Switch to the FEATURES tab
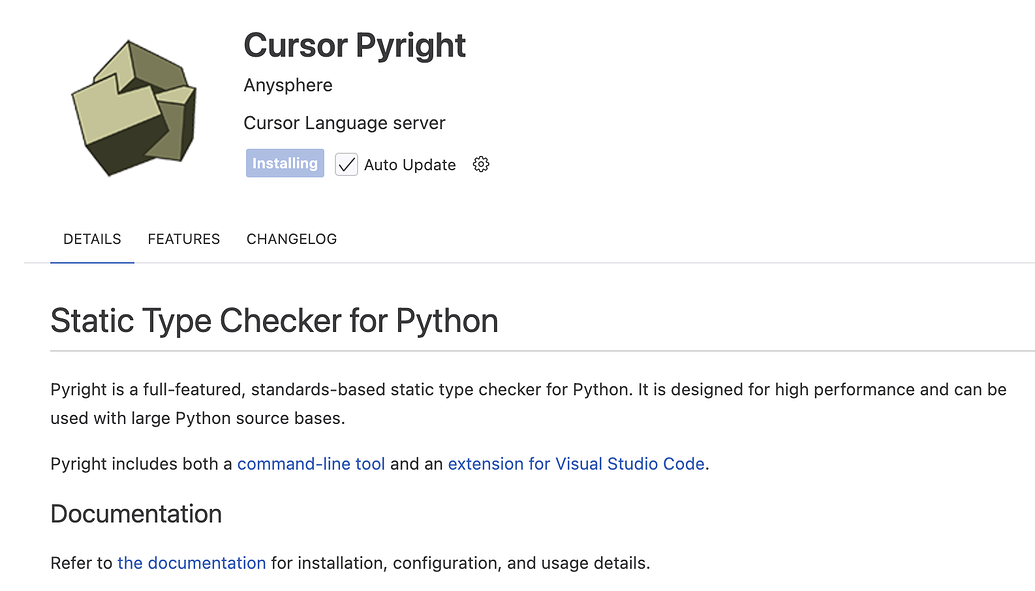Image resolution: width=1035 pixels, height=591 pixels. point(183,239)
